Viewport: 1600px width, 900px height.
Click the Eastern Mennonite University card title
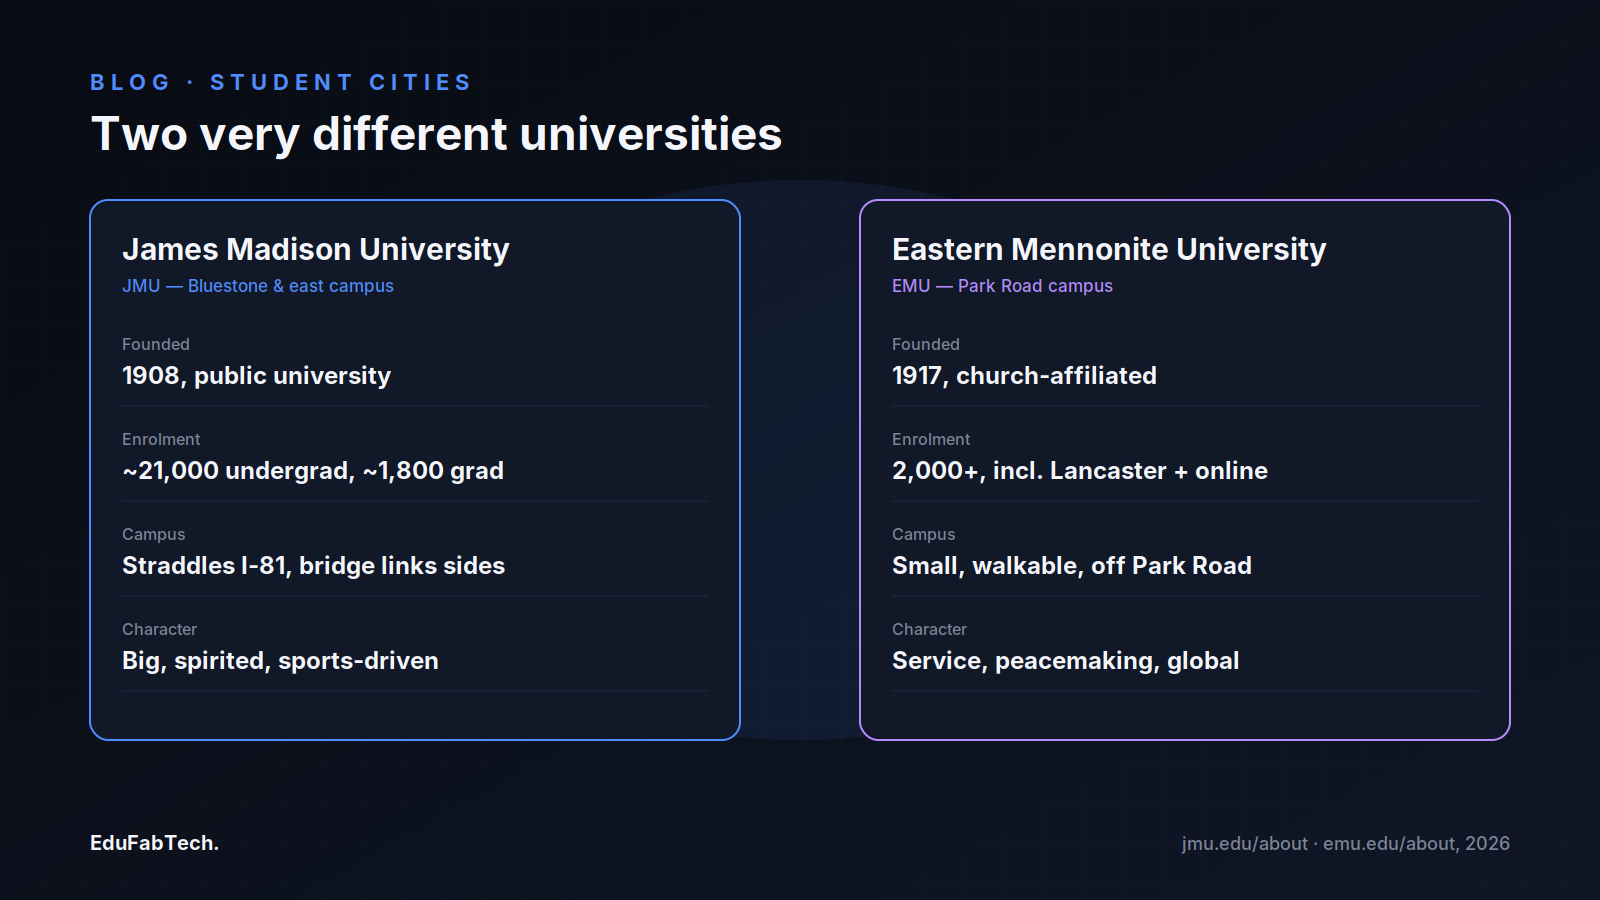pos(1109,249)
